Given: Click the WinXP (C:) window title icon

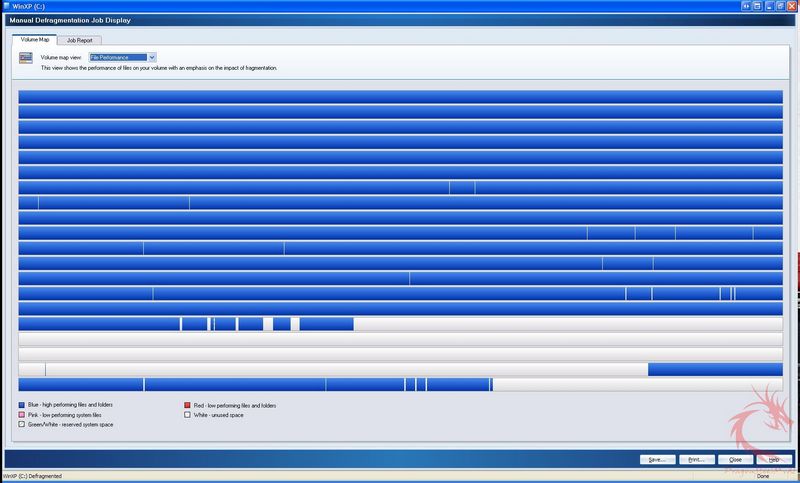Looking at the screenshot, I should click(7, 6).
